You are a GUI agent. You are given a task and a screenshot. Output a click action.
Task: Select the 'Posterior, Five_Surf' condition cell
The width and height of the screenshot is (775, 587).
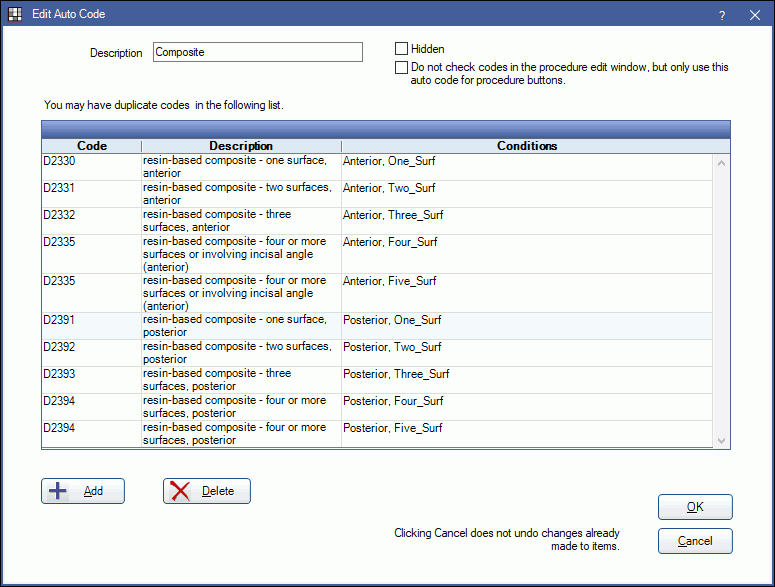pyautogui.click(x=527, y=434)
